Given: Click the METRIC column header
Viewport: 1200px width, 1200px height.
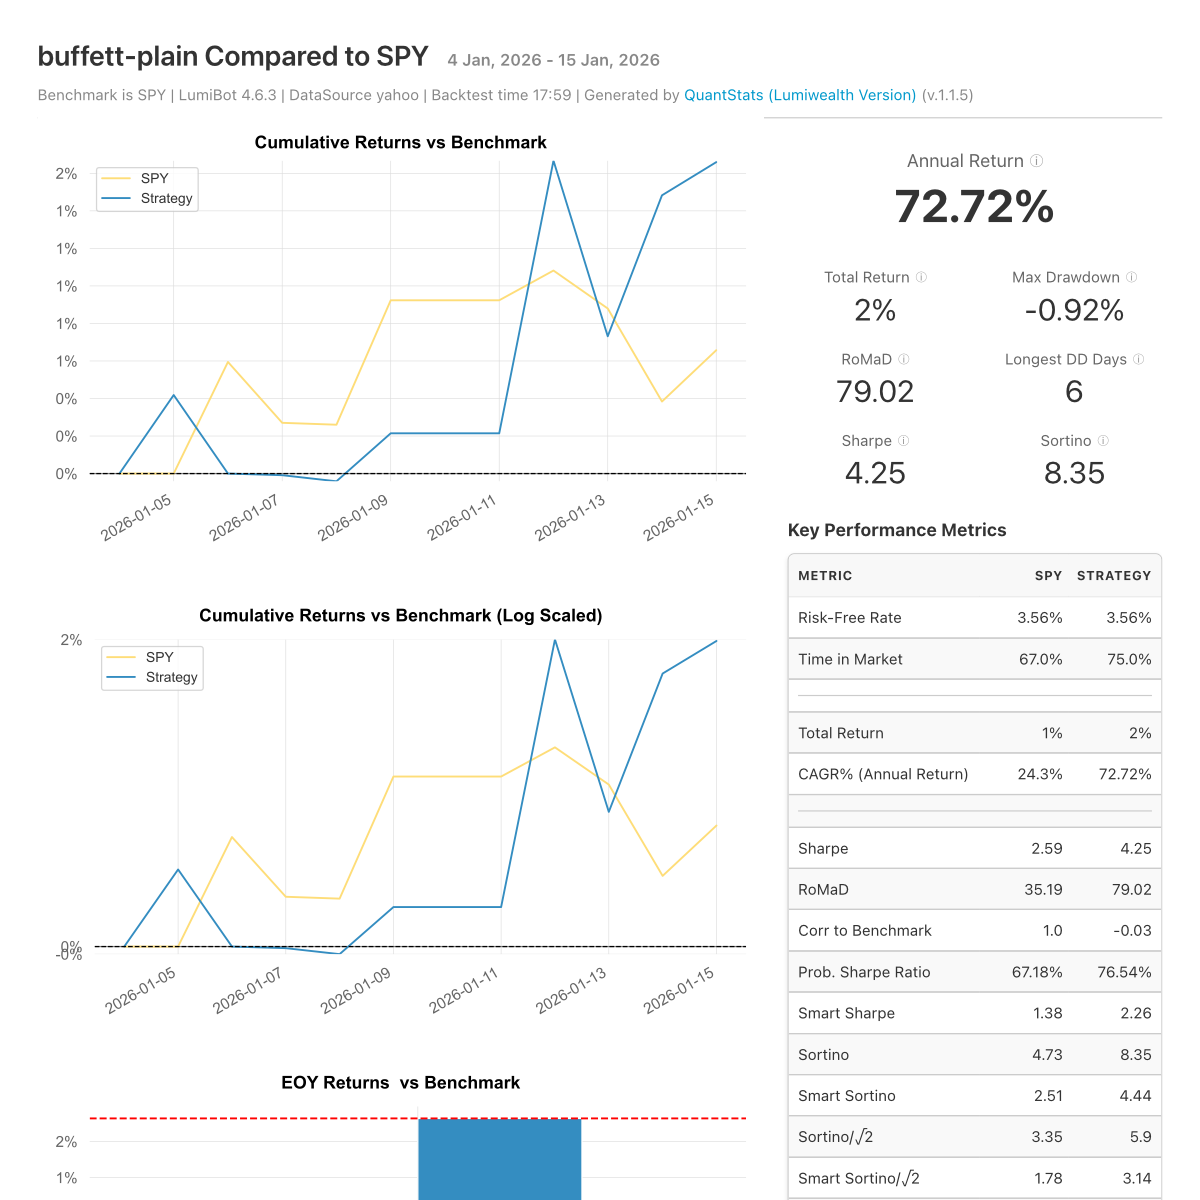Looking at the screenshot, I should tap(825, 576).
